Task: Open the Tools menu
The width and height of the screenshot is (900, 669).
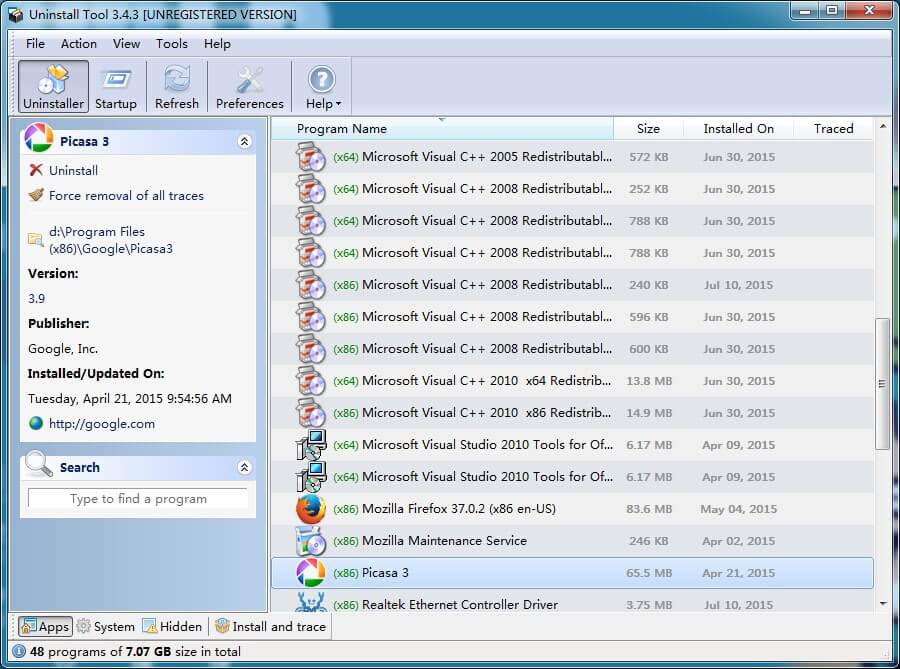Action: coord(172,44)
